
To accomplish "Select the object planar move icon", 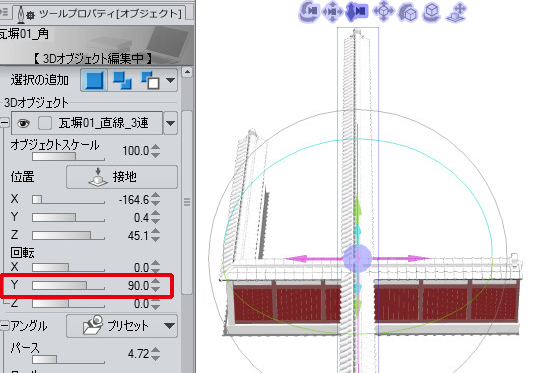I will click(383, 11).
